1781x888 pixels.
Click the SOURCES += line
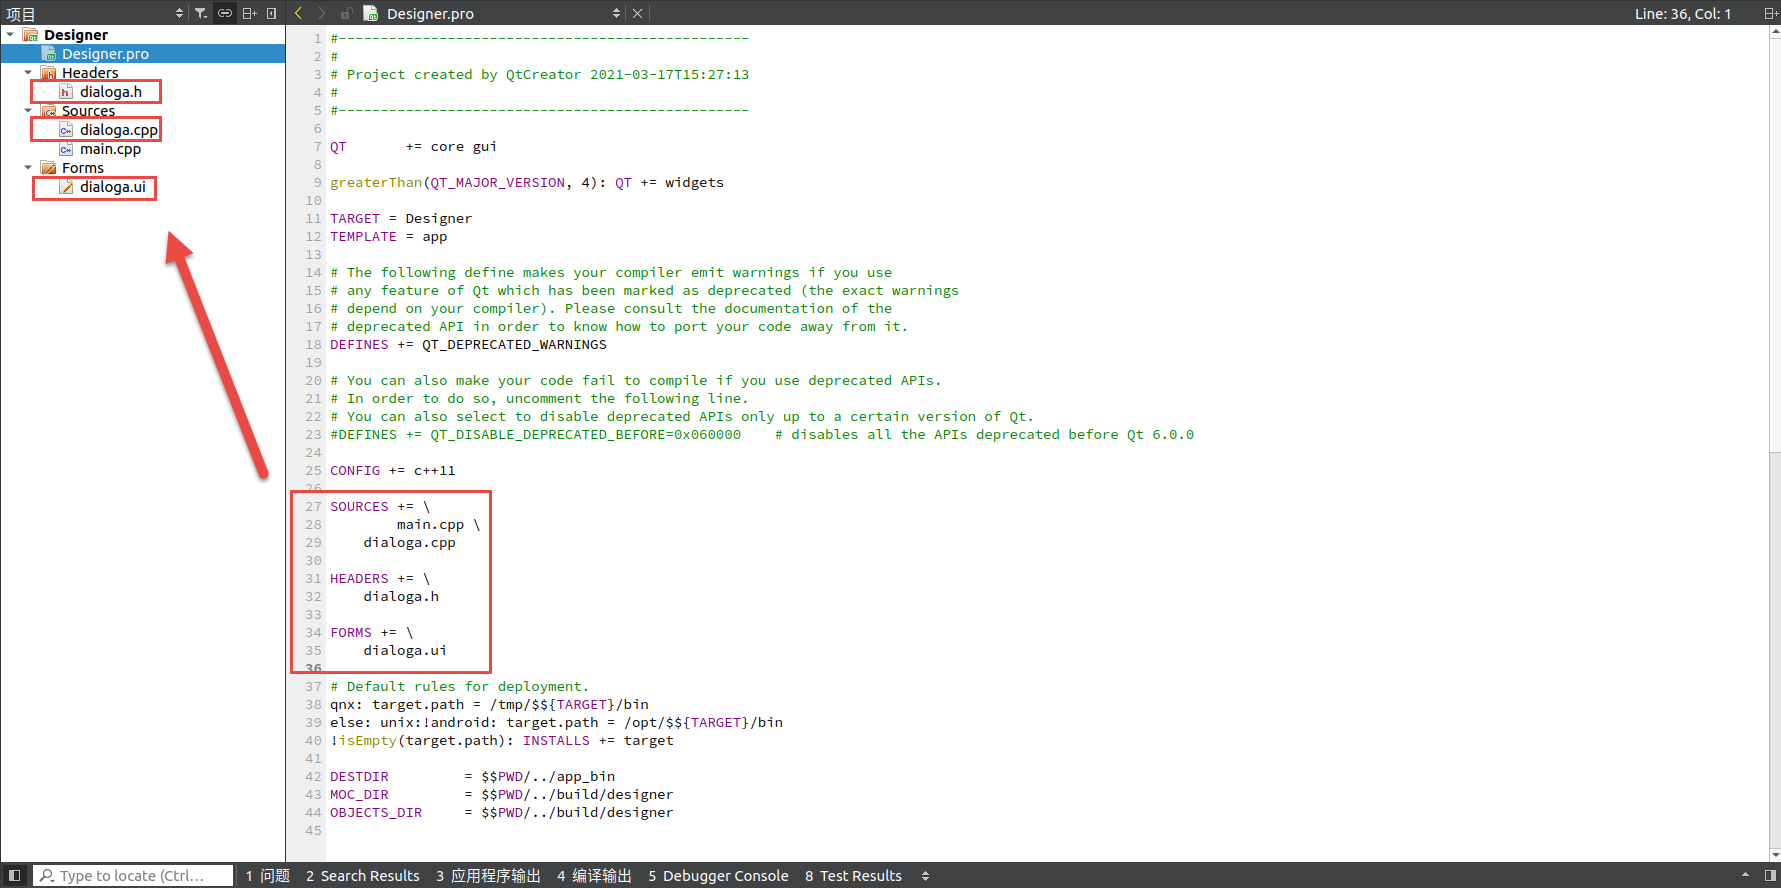pos(380,507)
